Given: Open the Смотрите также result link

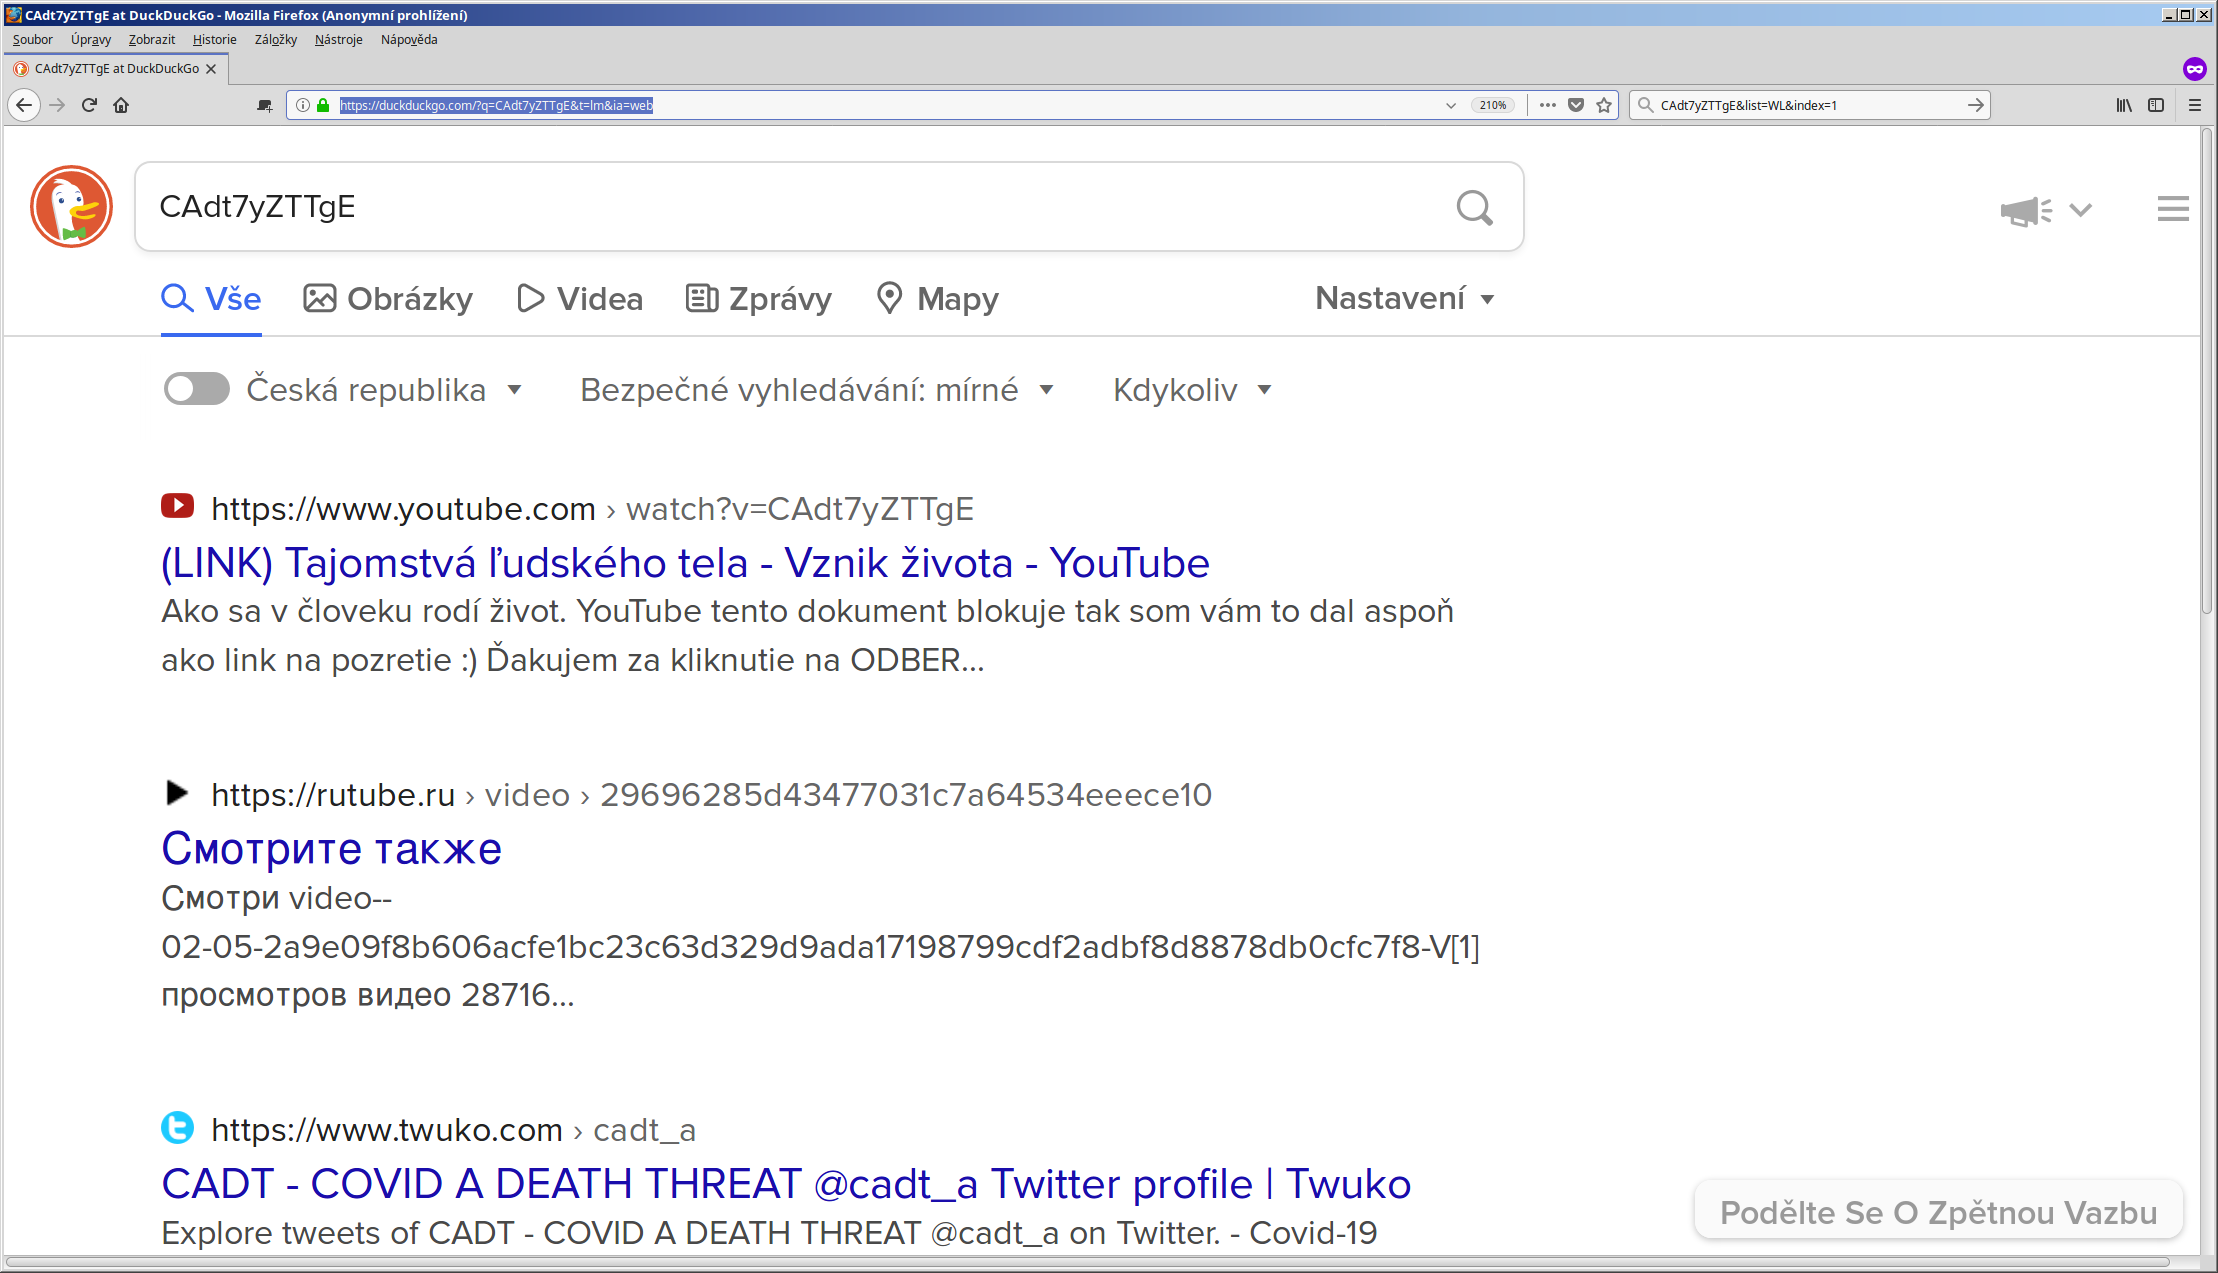Looking at the screenshot, I should [x=332, y=848].
